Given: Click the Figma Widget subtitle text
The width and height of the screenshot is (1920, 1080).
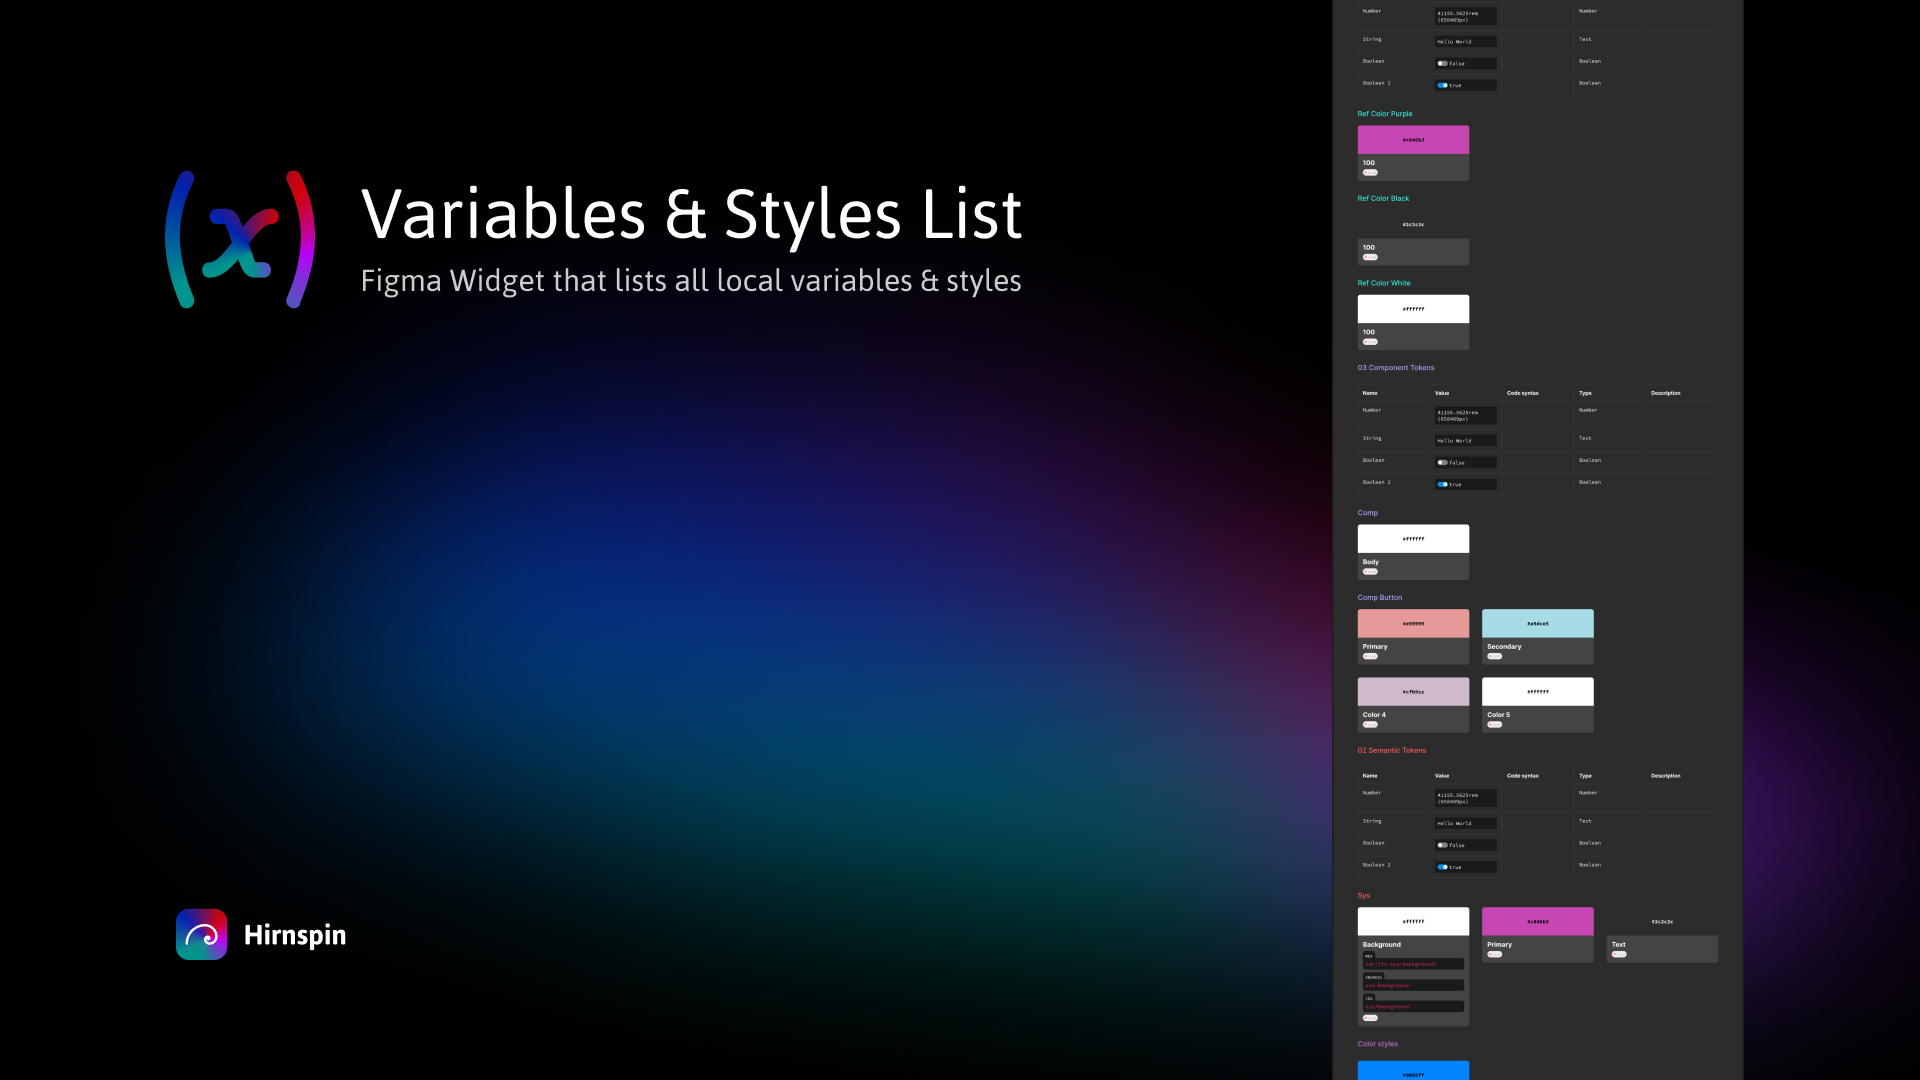Looking at the screenshot, I should pyautogui.click(x=691, y=281).
